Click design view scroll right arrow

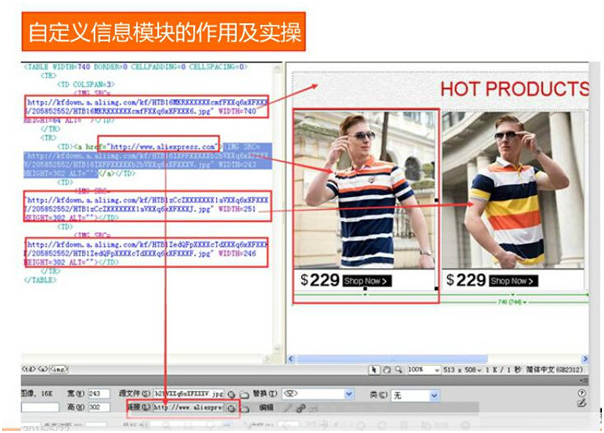point(585,359)
